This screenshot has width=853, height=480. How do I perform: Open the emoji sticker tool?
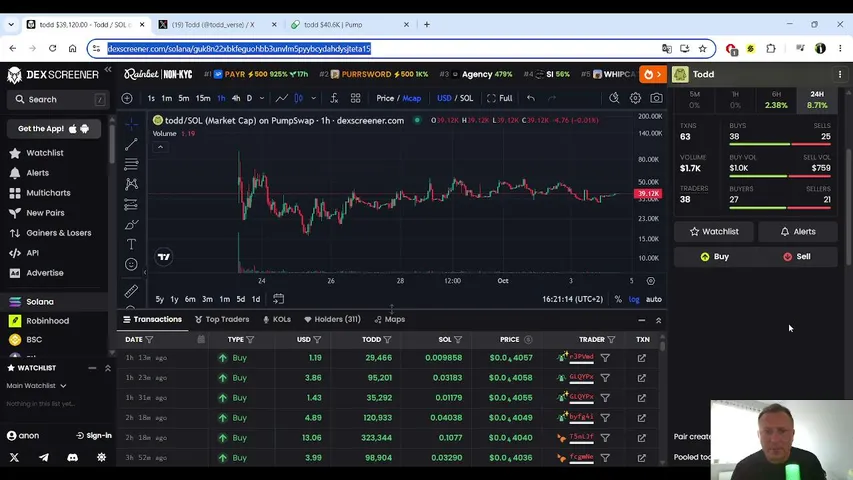(x=131, y=264)
